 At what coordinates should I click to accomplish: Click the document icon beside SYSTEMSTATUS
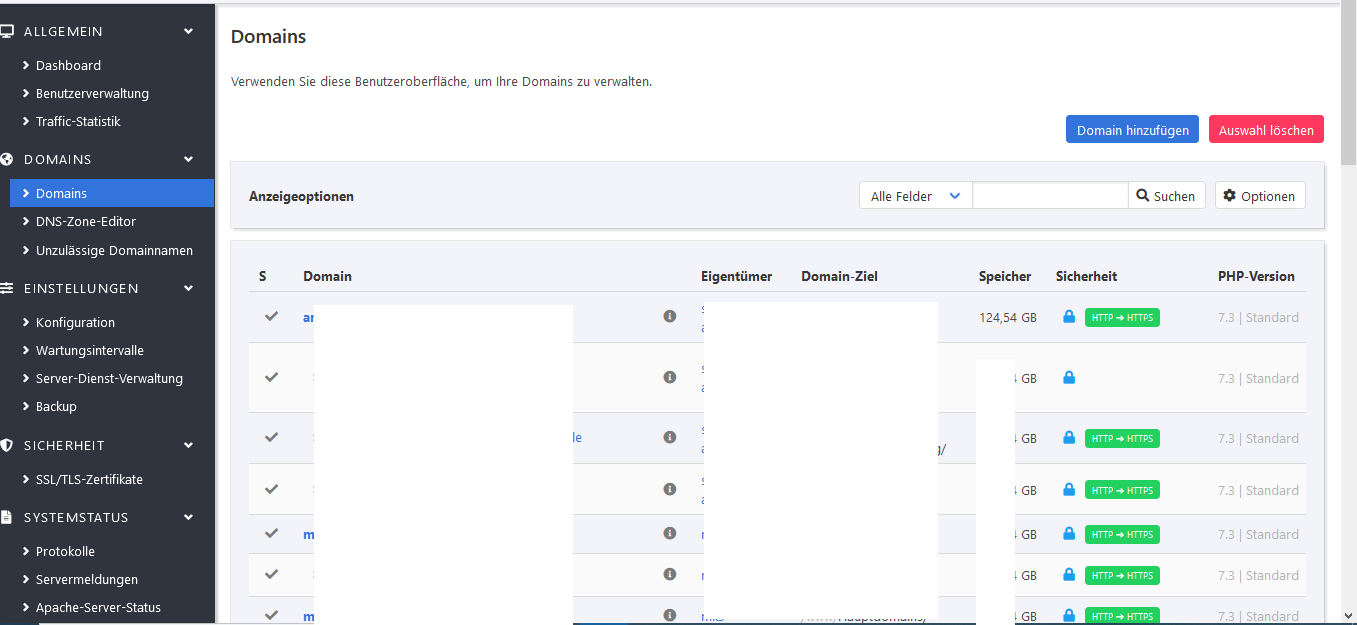tap(7, 517)
